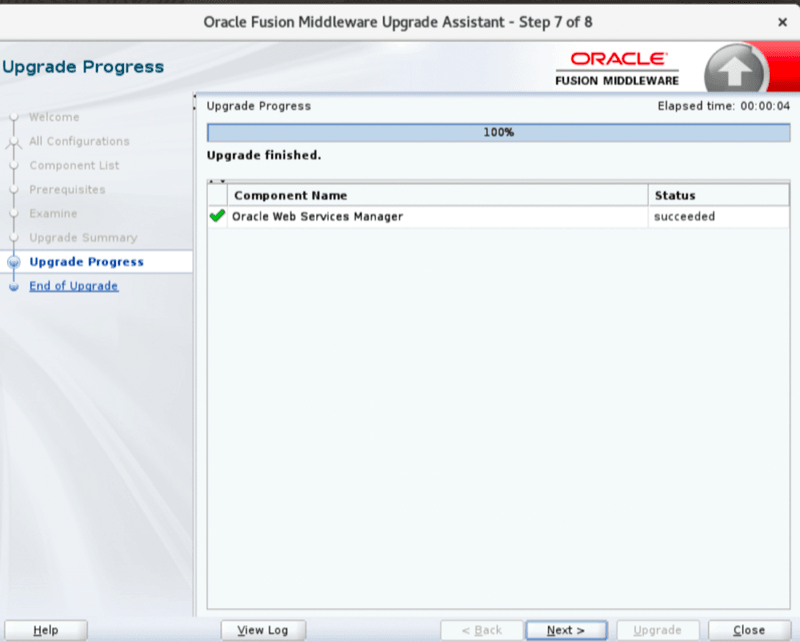Open the End of Upgrade link
The height and width of the screenshot is (642, 800).
(73, 286)
